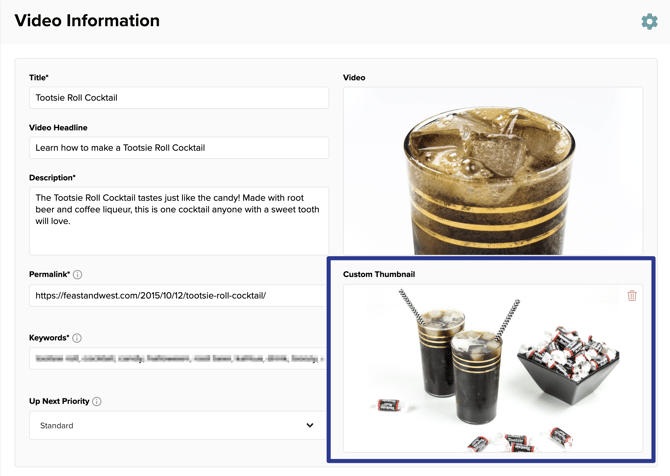The height and width of the screenshot is (476, 670).
Task: Click the chevron arrow in Standard dropdown
Action: [x=310, y=426]
